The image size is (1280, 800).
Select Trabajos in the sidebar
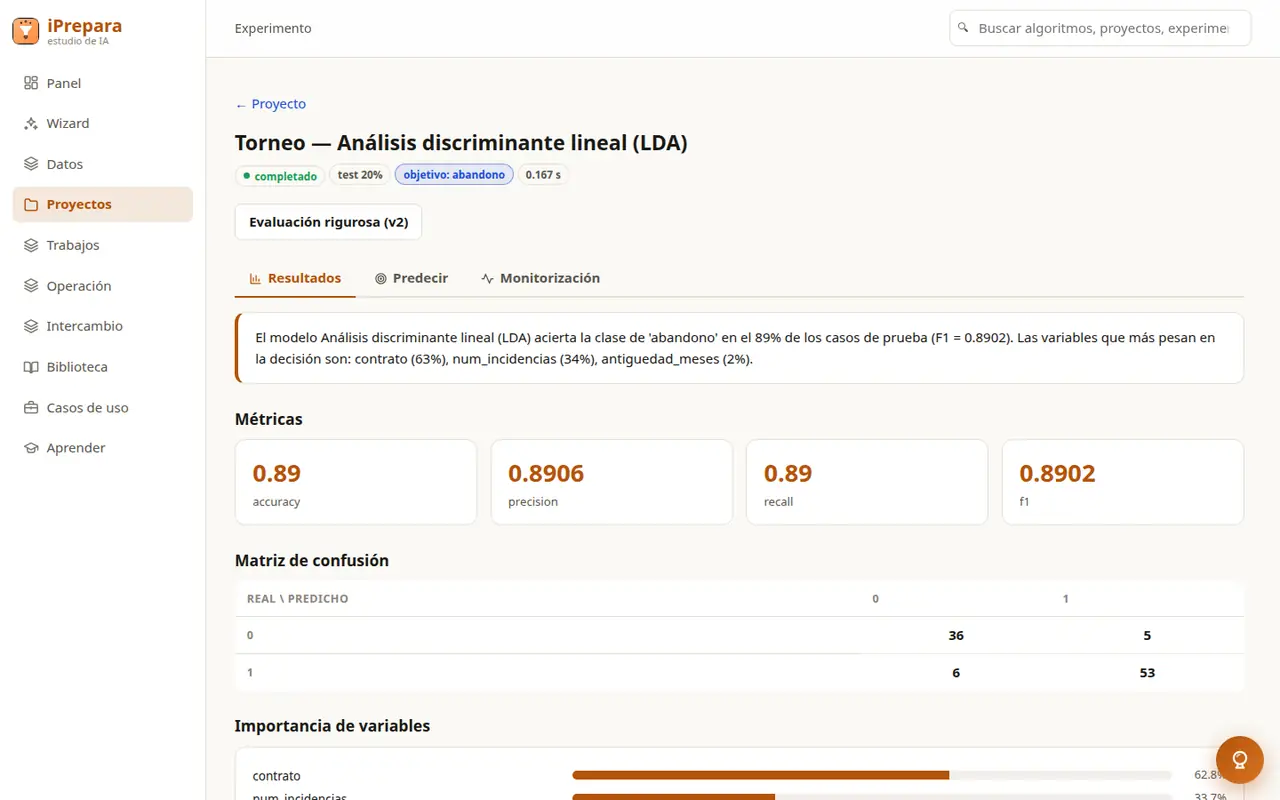click(x=102, y=245)
